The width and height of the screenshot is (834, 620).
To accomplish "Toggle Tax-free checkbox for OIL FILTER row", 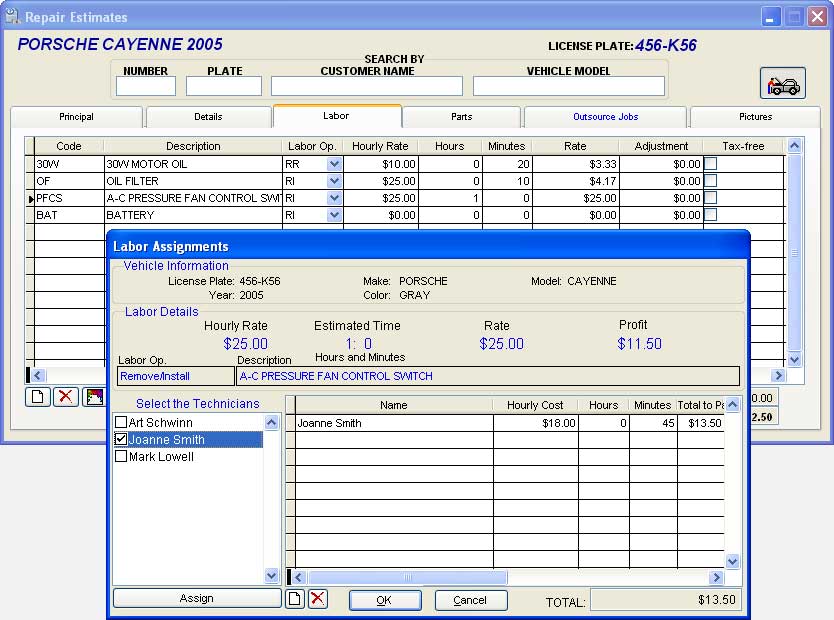I will pos(711,181).
